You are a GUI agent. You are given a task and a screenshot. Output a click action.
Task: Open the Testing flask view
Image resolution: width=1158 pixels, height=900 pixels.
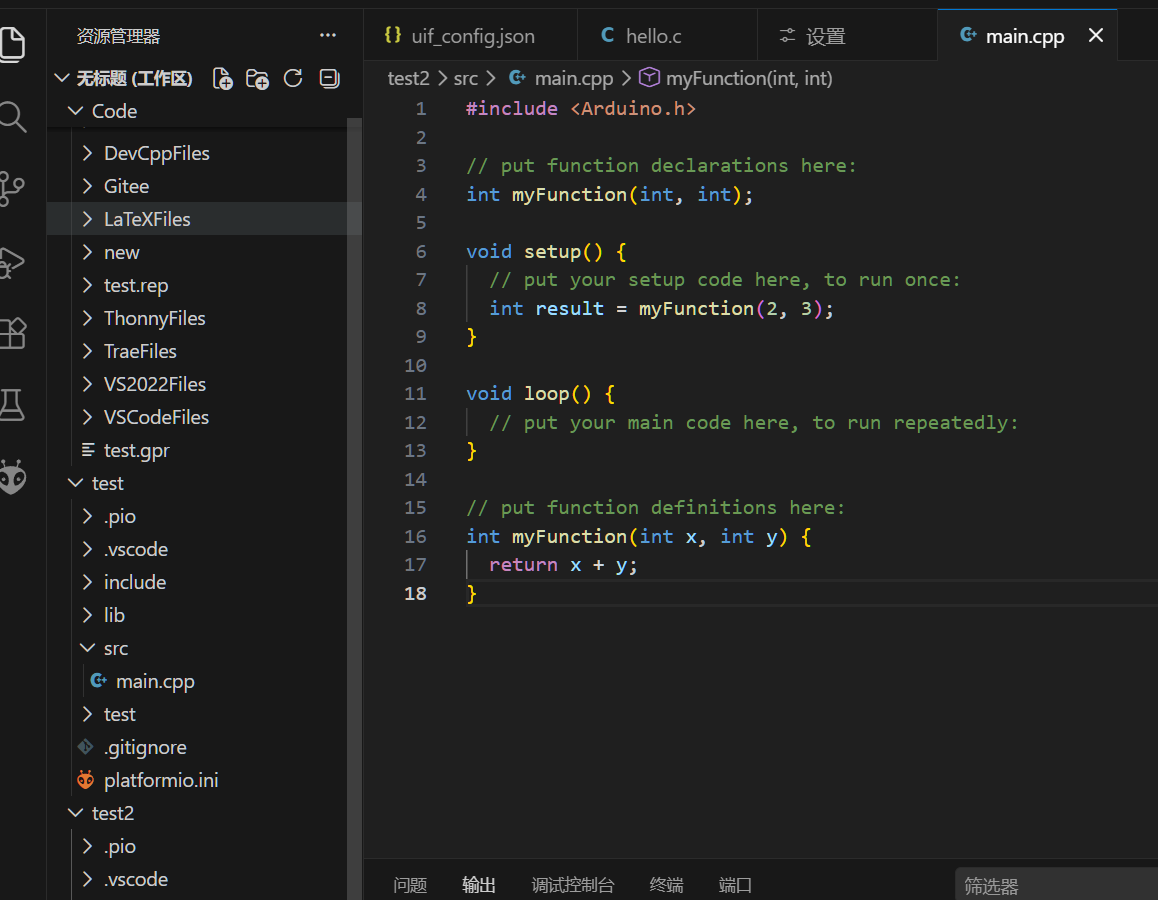point(13,405)
